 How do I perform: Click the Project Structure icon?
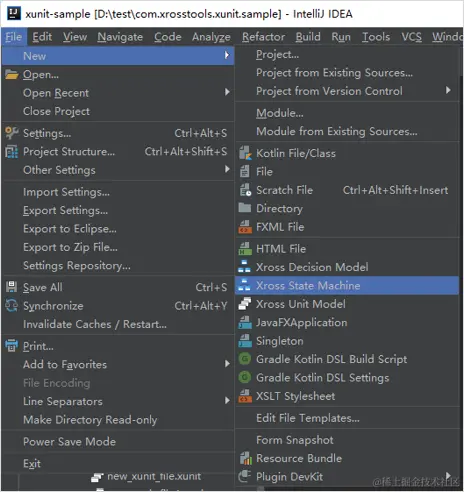coord(12,152)
